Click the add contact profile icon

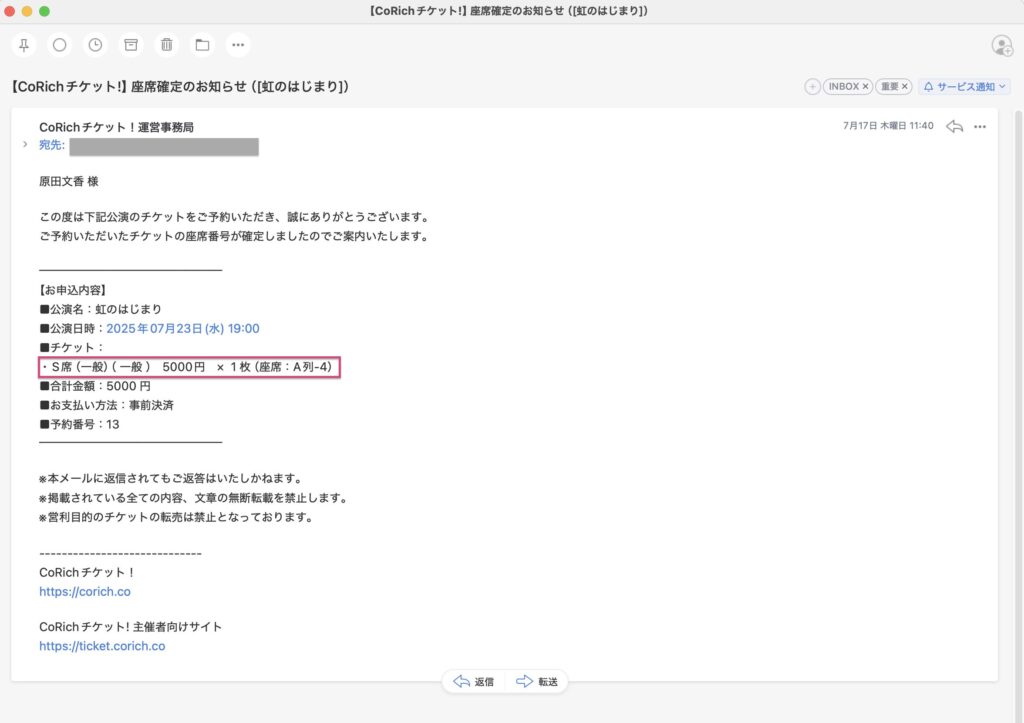(1001, 45)
